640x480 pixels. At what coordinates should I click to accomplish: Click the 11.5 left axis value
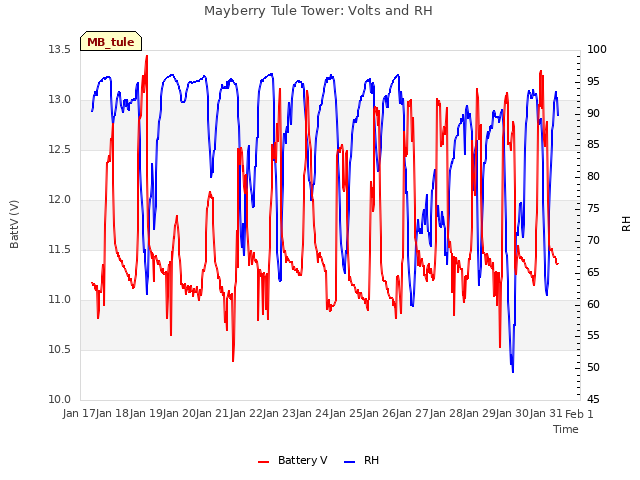click(60, 249)
